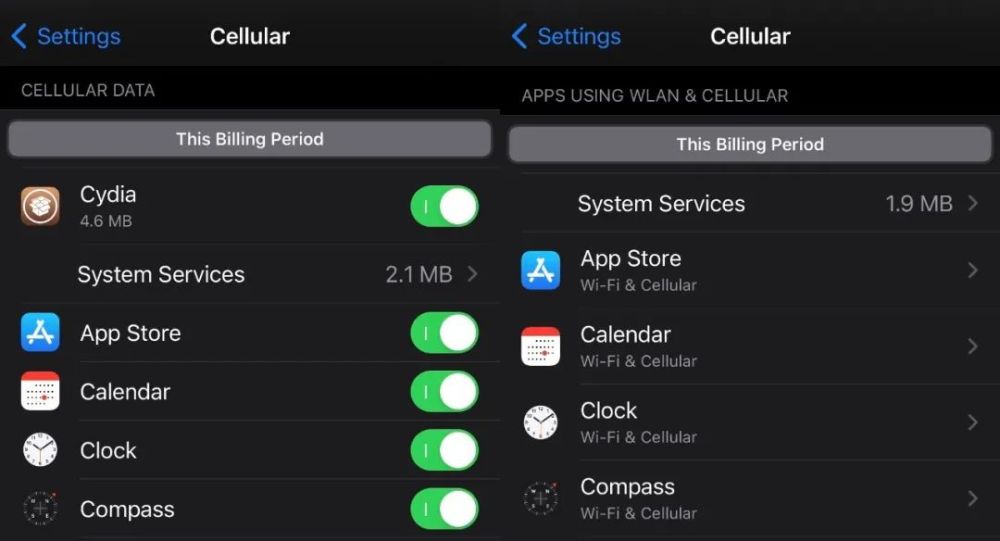Go back to Settings on left screen

click(x=66, y=36)
